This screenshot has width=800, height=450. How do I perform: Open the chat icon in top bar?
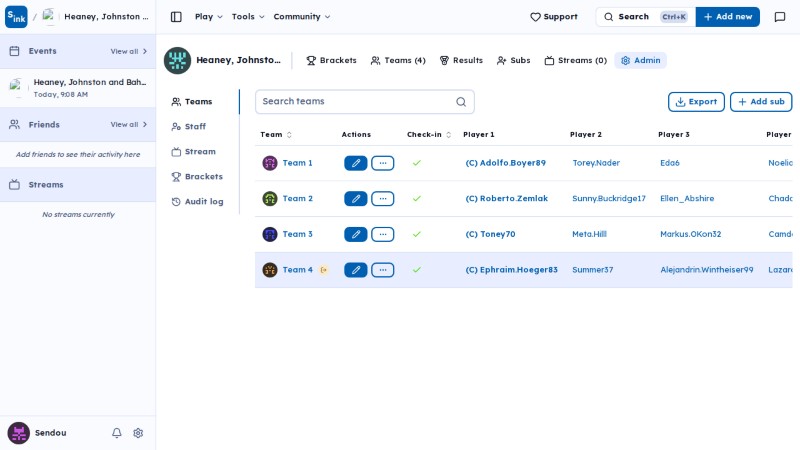coord(780,17)
